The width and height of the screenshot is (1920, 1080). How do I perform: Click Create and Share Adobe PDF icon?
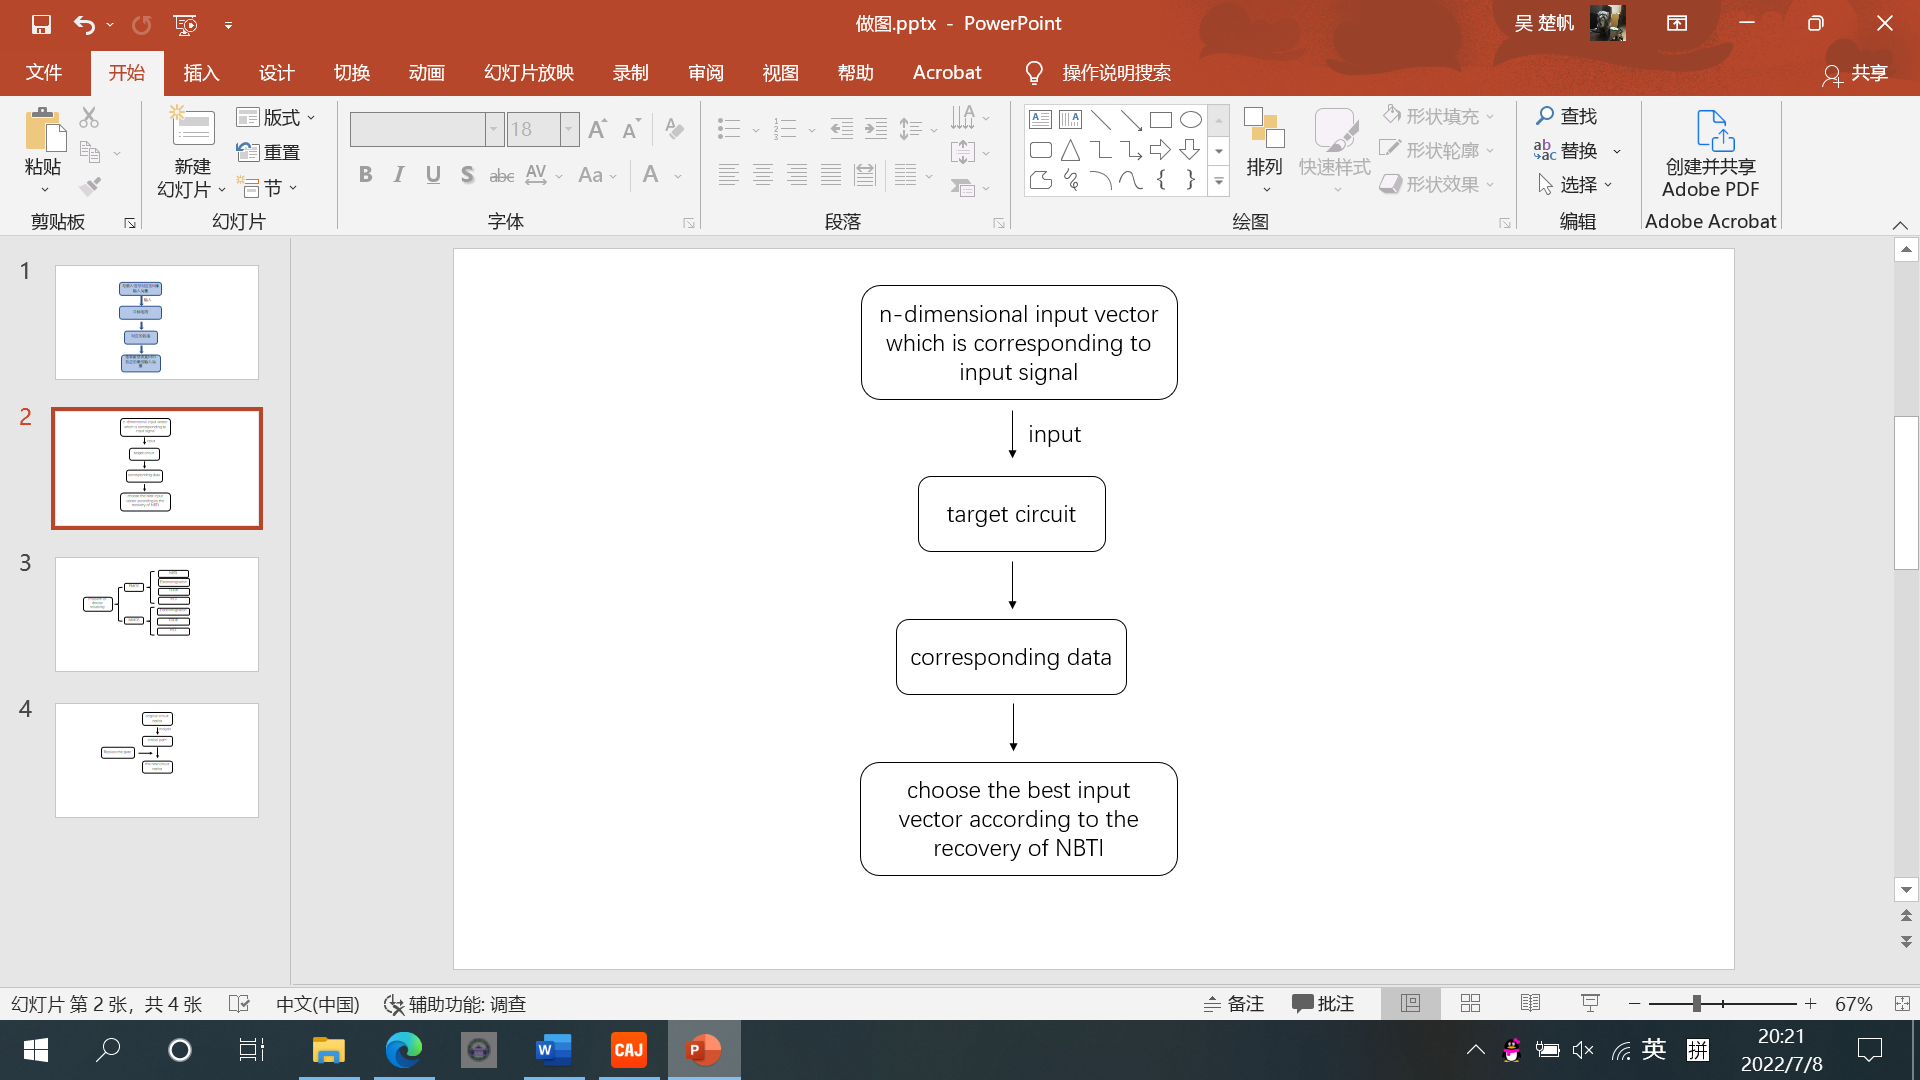pos(1714,131)
